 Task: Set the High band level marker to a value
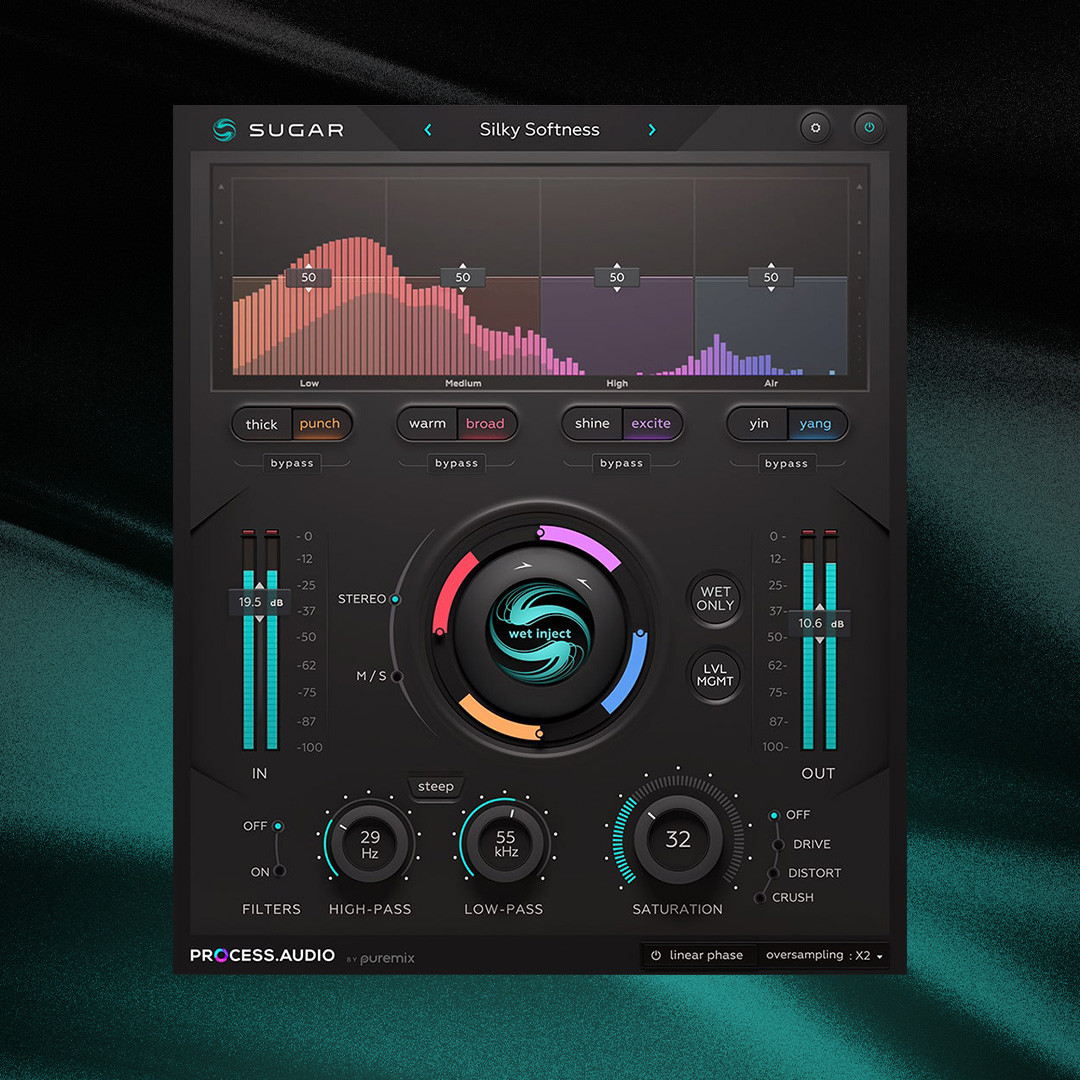tap(617, 277)
